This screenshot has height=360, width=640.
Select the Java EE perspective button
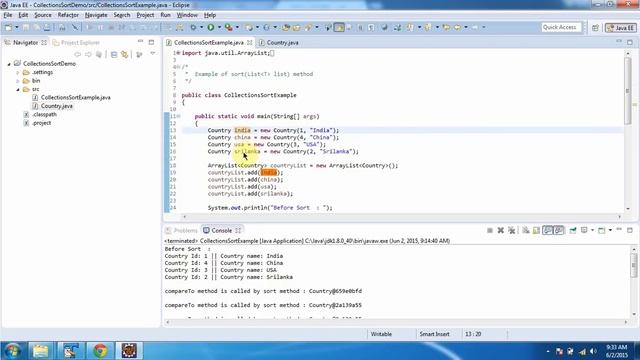[x=621, y=28]
